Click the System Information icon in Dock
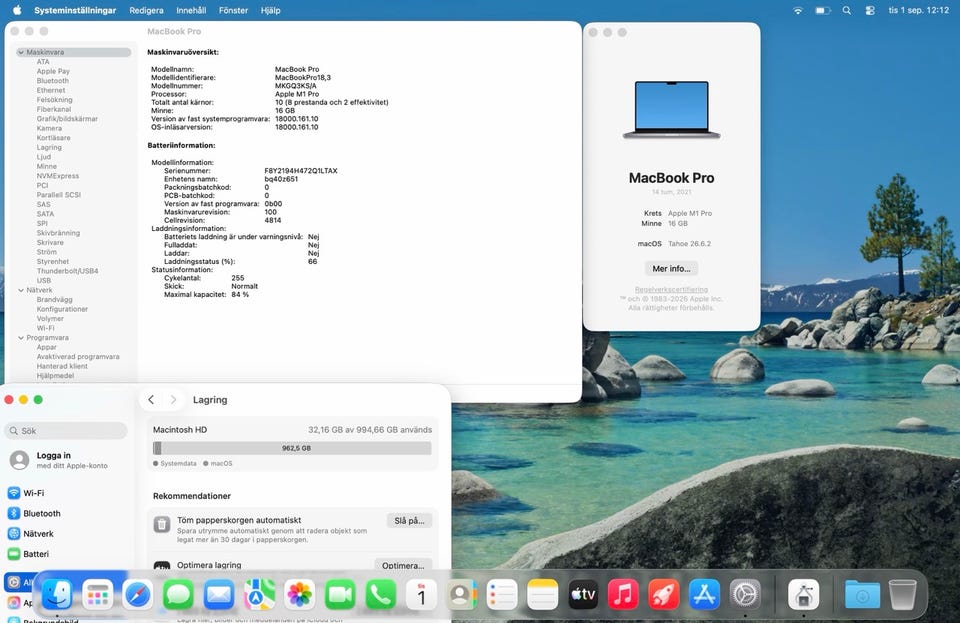The image size is (960, 623). coord(803,594)
